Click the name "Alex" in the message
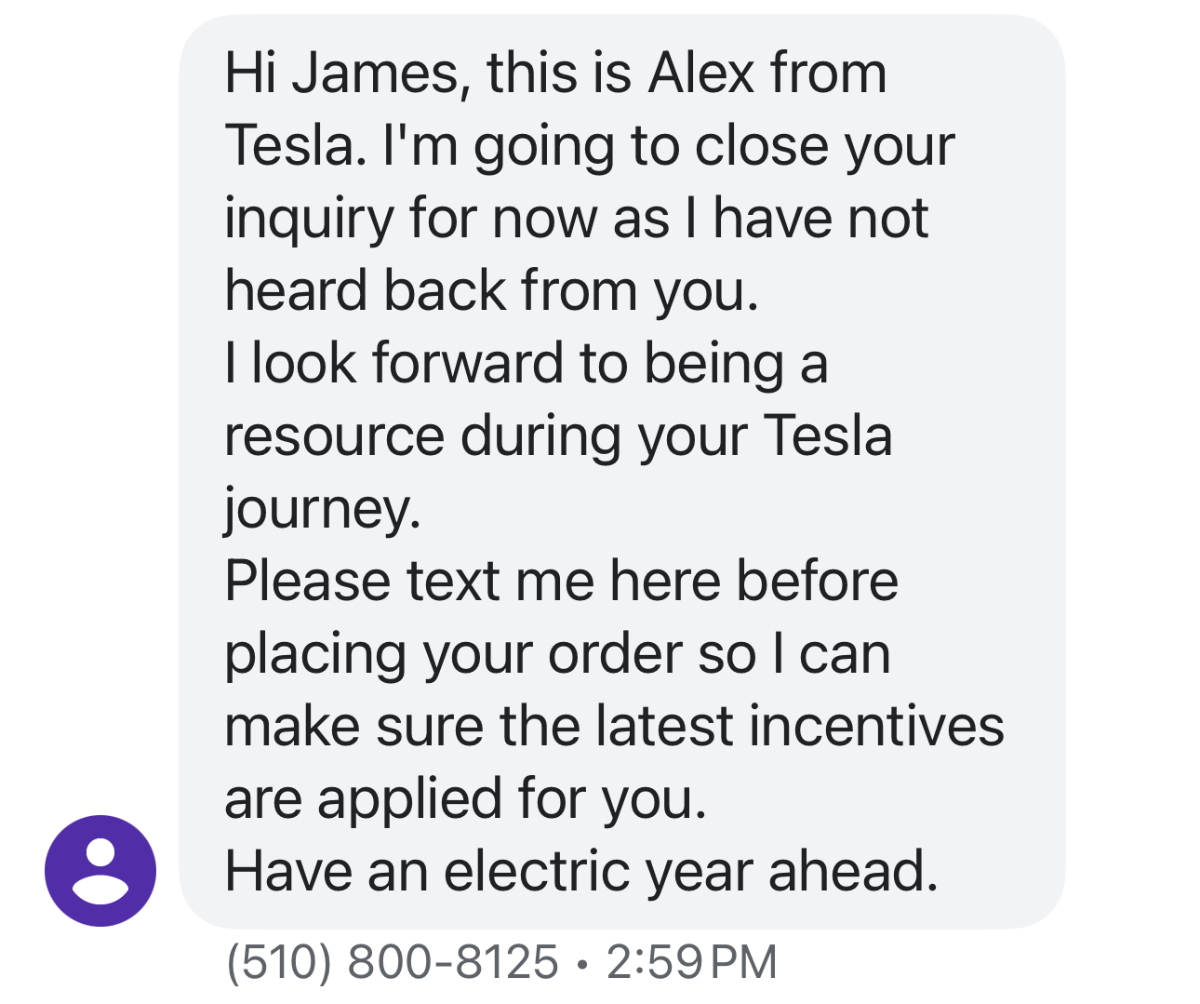 pos(699,74)
